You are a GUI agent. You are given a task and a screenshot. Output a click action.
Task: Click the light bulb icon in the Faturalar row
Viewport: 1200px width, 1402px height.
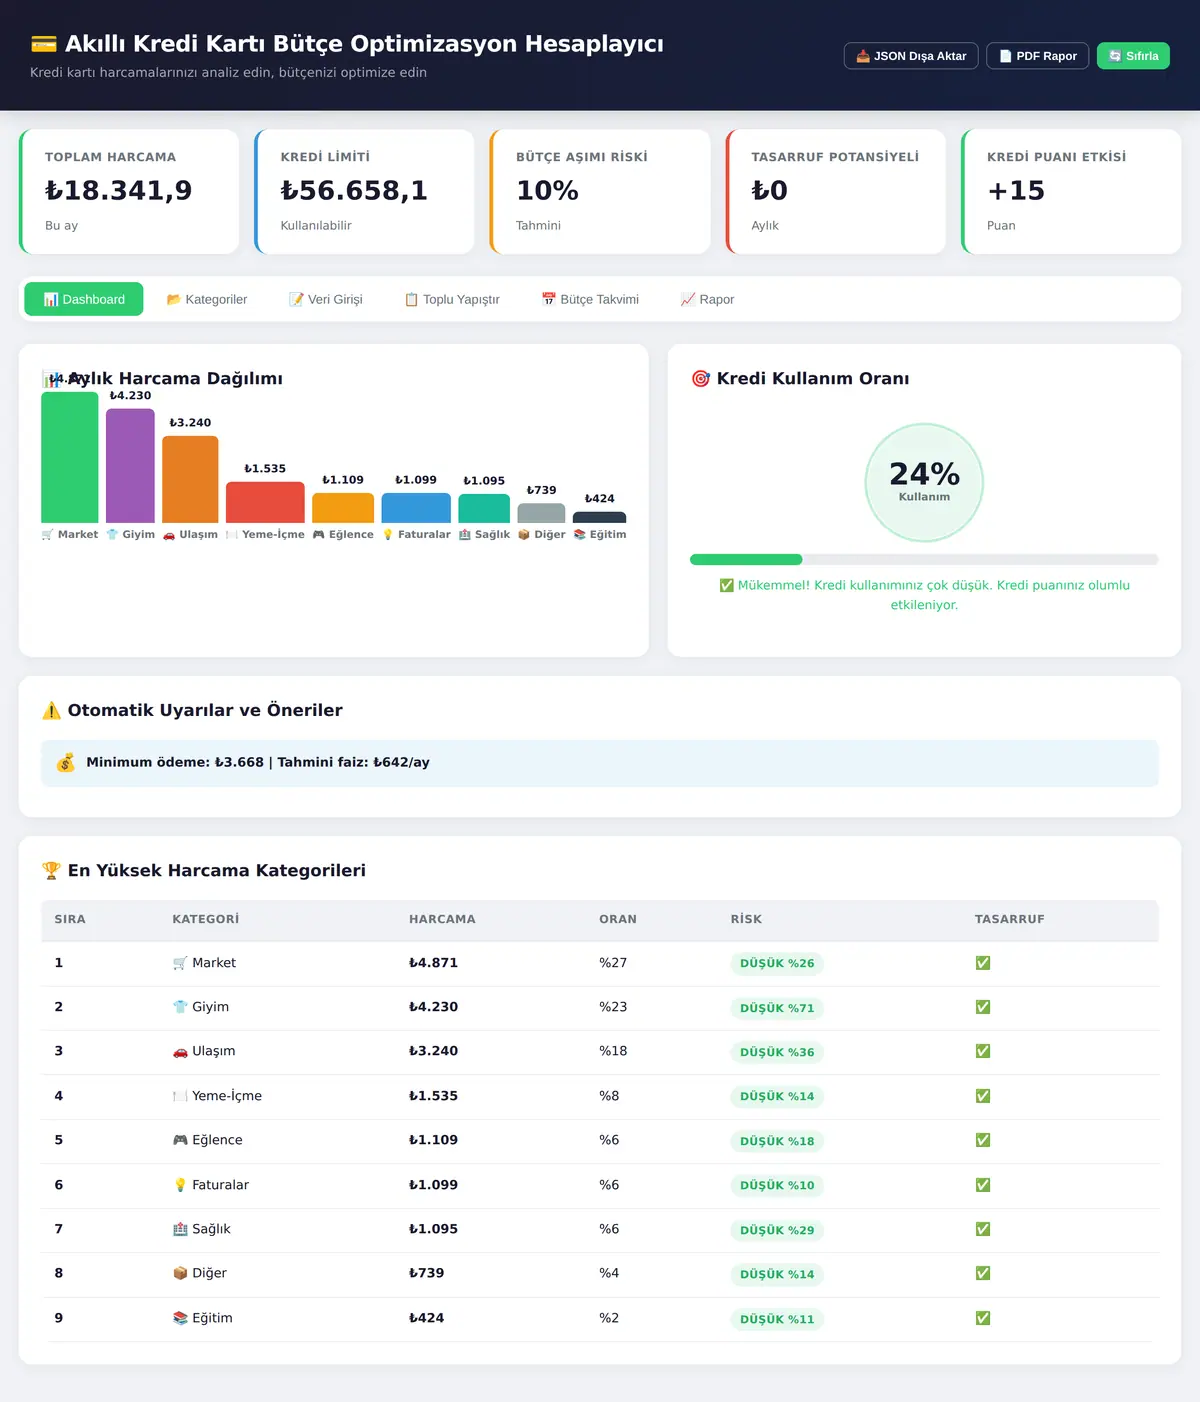click(180, 1185)
